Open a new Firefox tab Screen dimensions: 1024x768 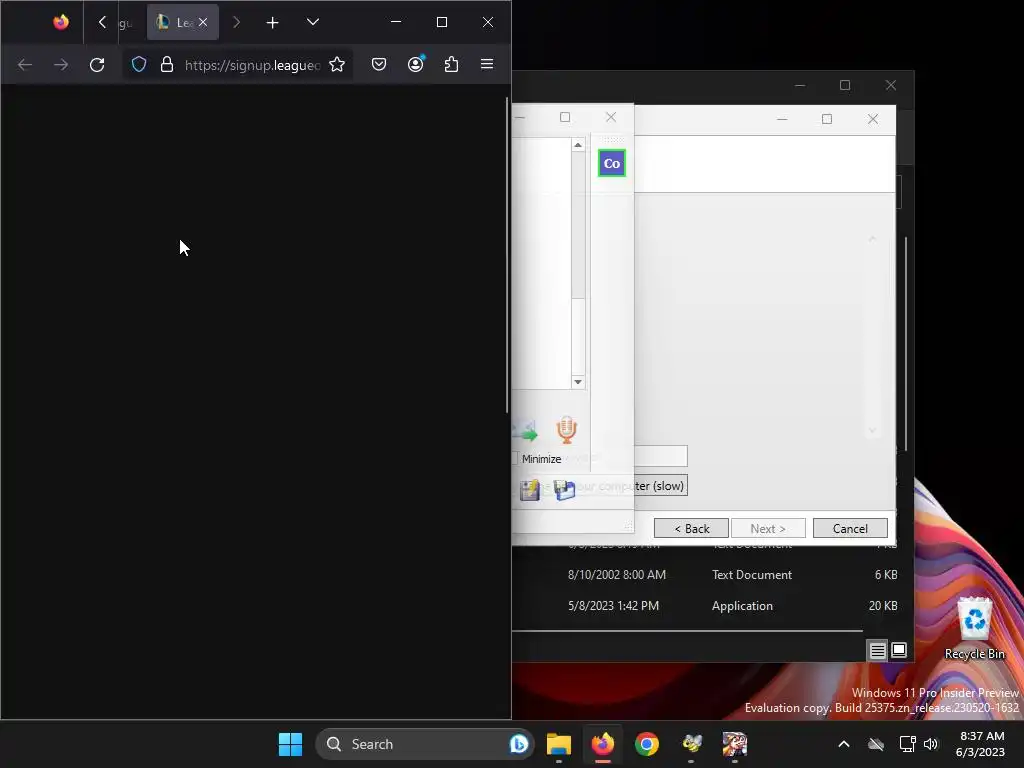272,23
